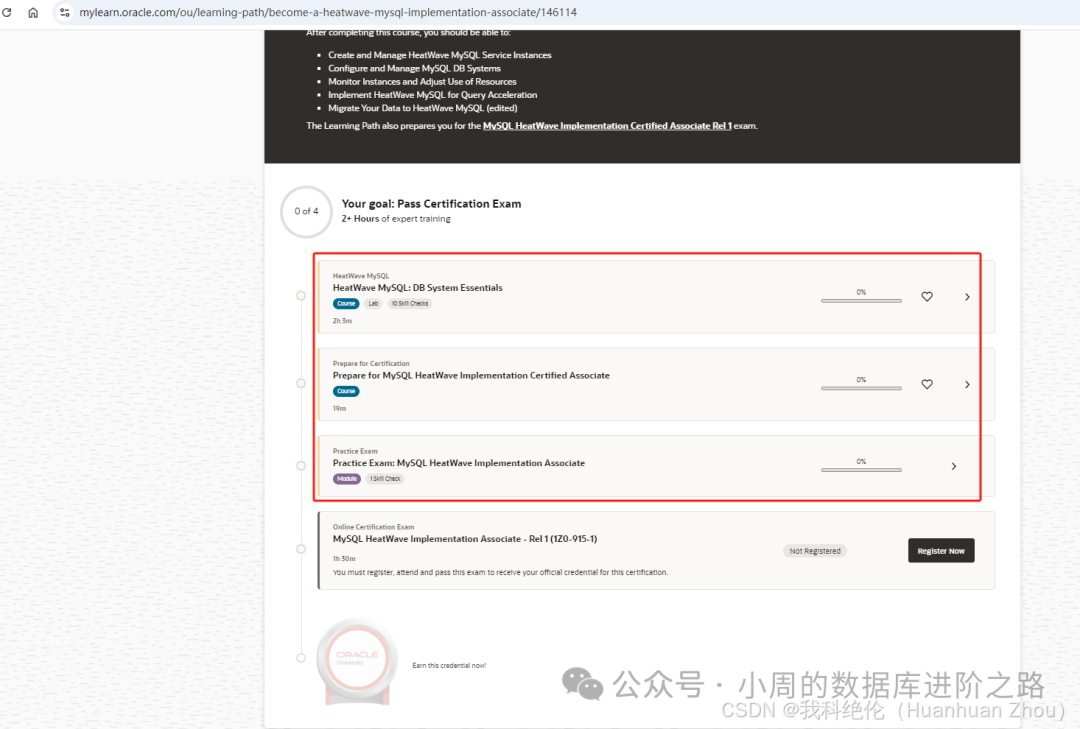
Task: Click the Module tag on the Practice Exam row
Action: point(347,479)
